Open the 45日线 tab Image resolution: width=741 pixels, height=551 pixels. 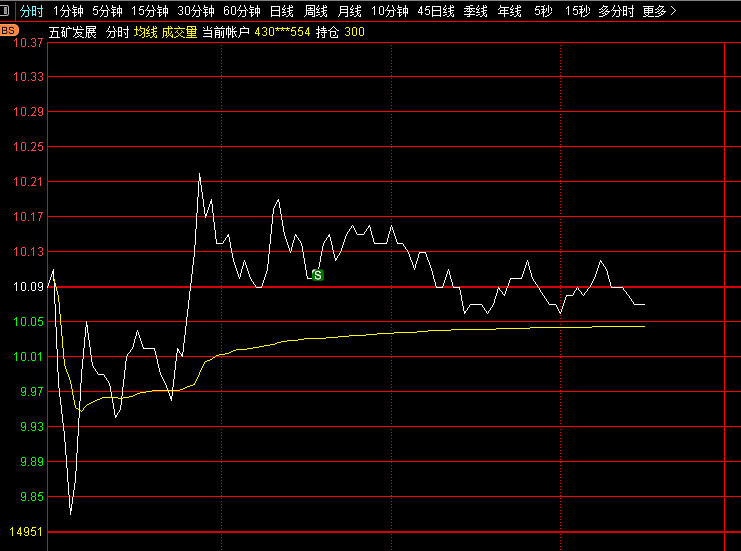pos(436,11)
